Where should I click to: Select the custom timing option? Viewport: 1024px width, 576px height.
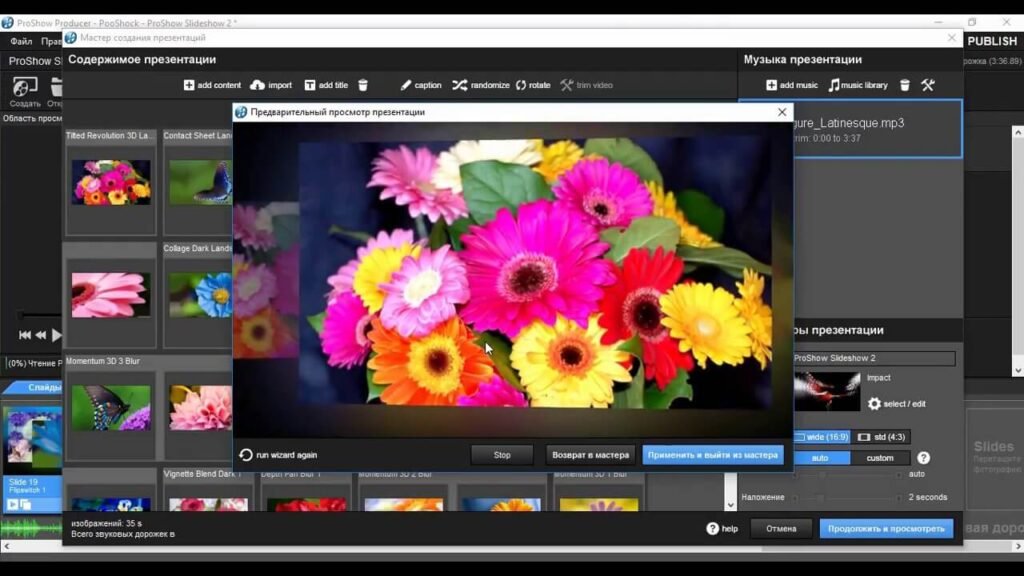coord(880,458)
